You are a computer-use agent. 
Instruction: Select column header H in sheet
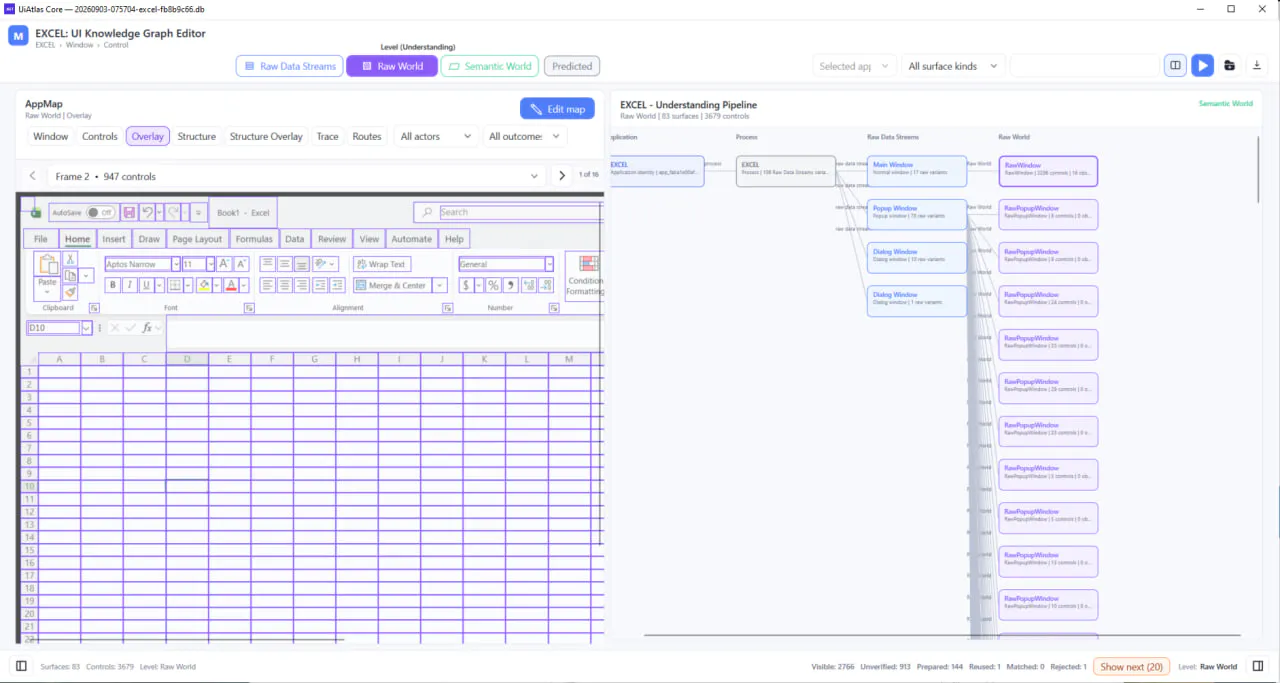click(x=357, y=359)
